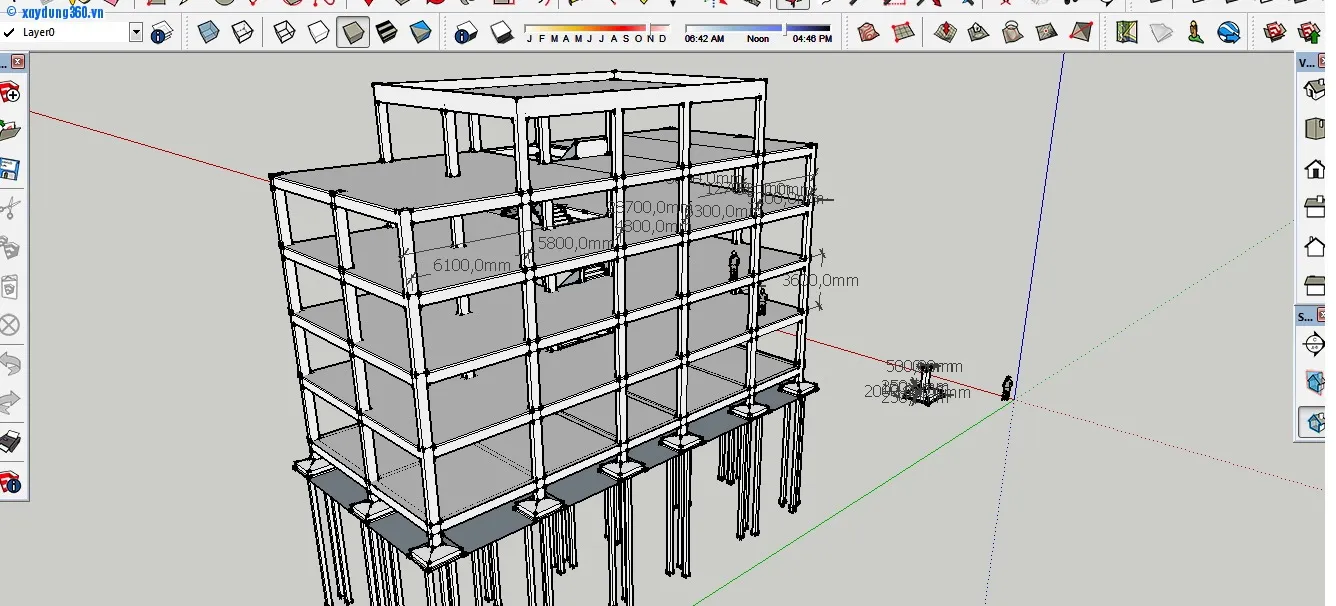Image resolution: width=1336 pixels, height=606 pixels.
Task: Switch to Wireframe display mode
Action: pyautogui.click(x=284, y=33)
